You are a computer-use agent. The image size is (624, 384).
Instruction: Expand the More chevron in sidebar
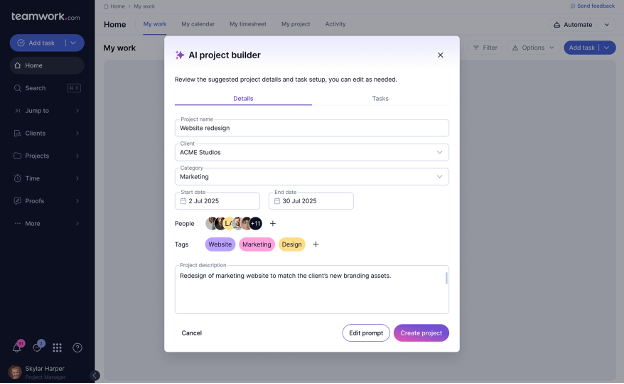click(x=78, y=223)
